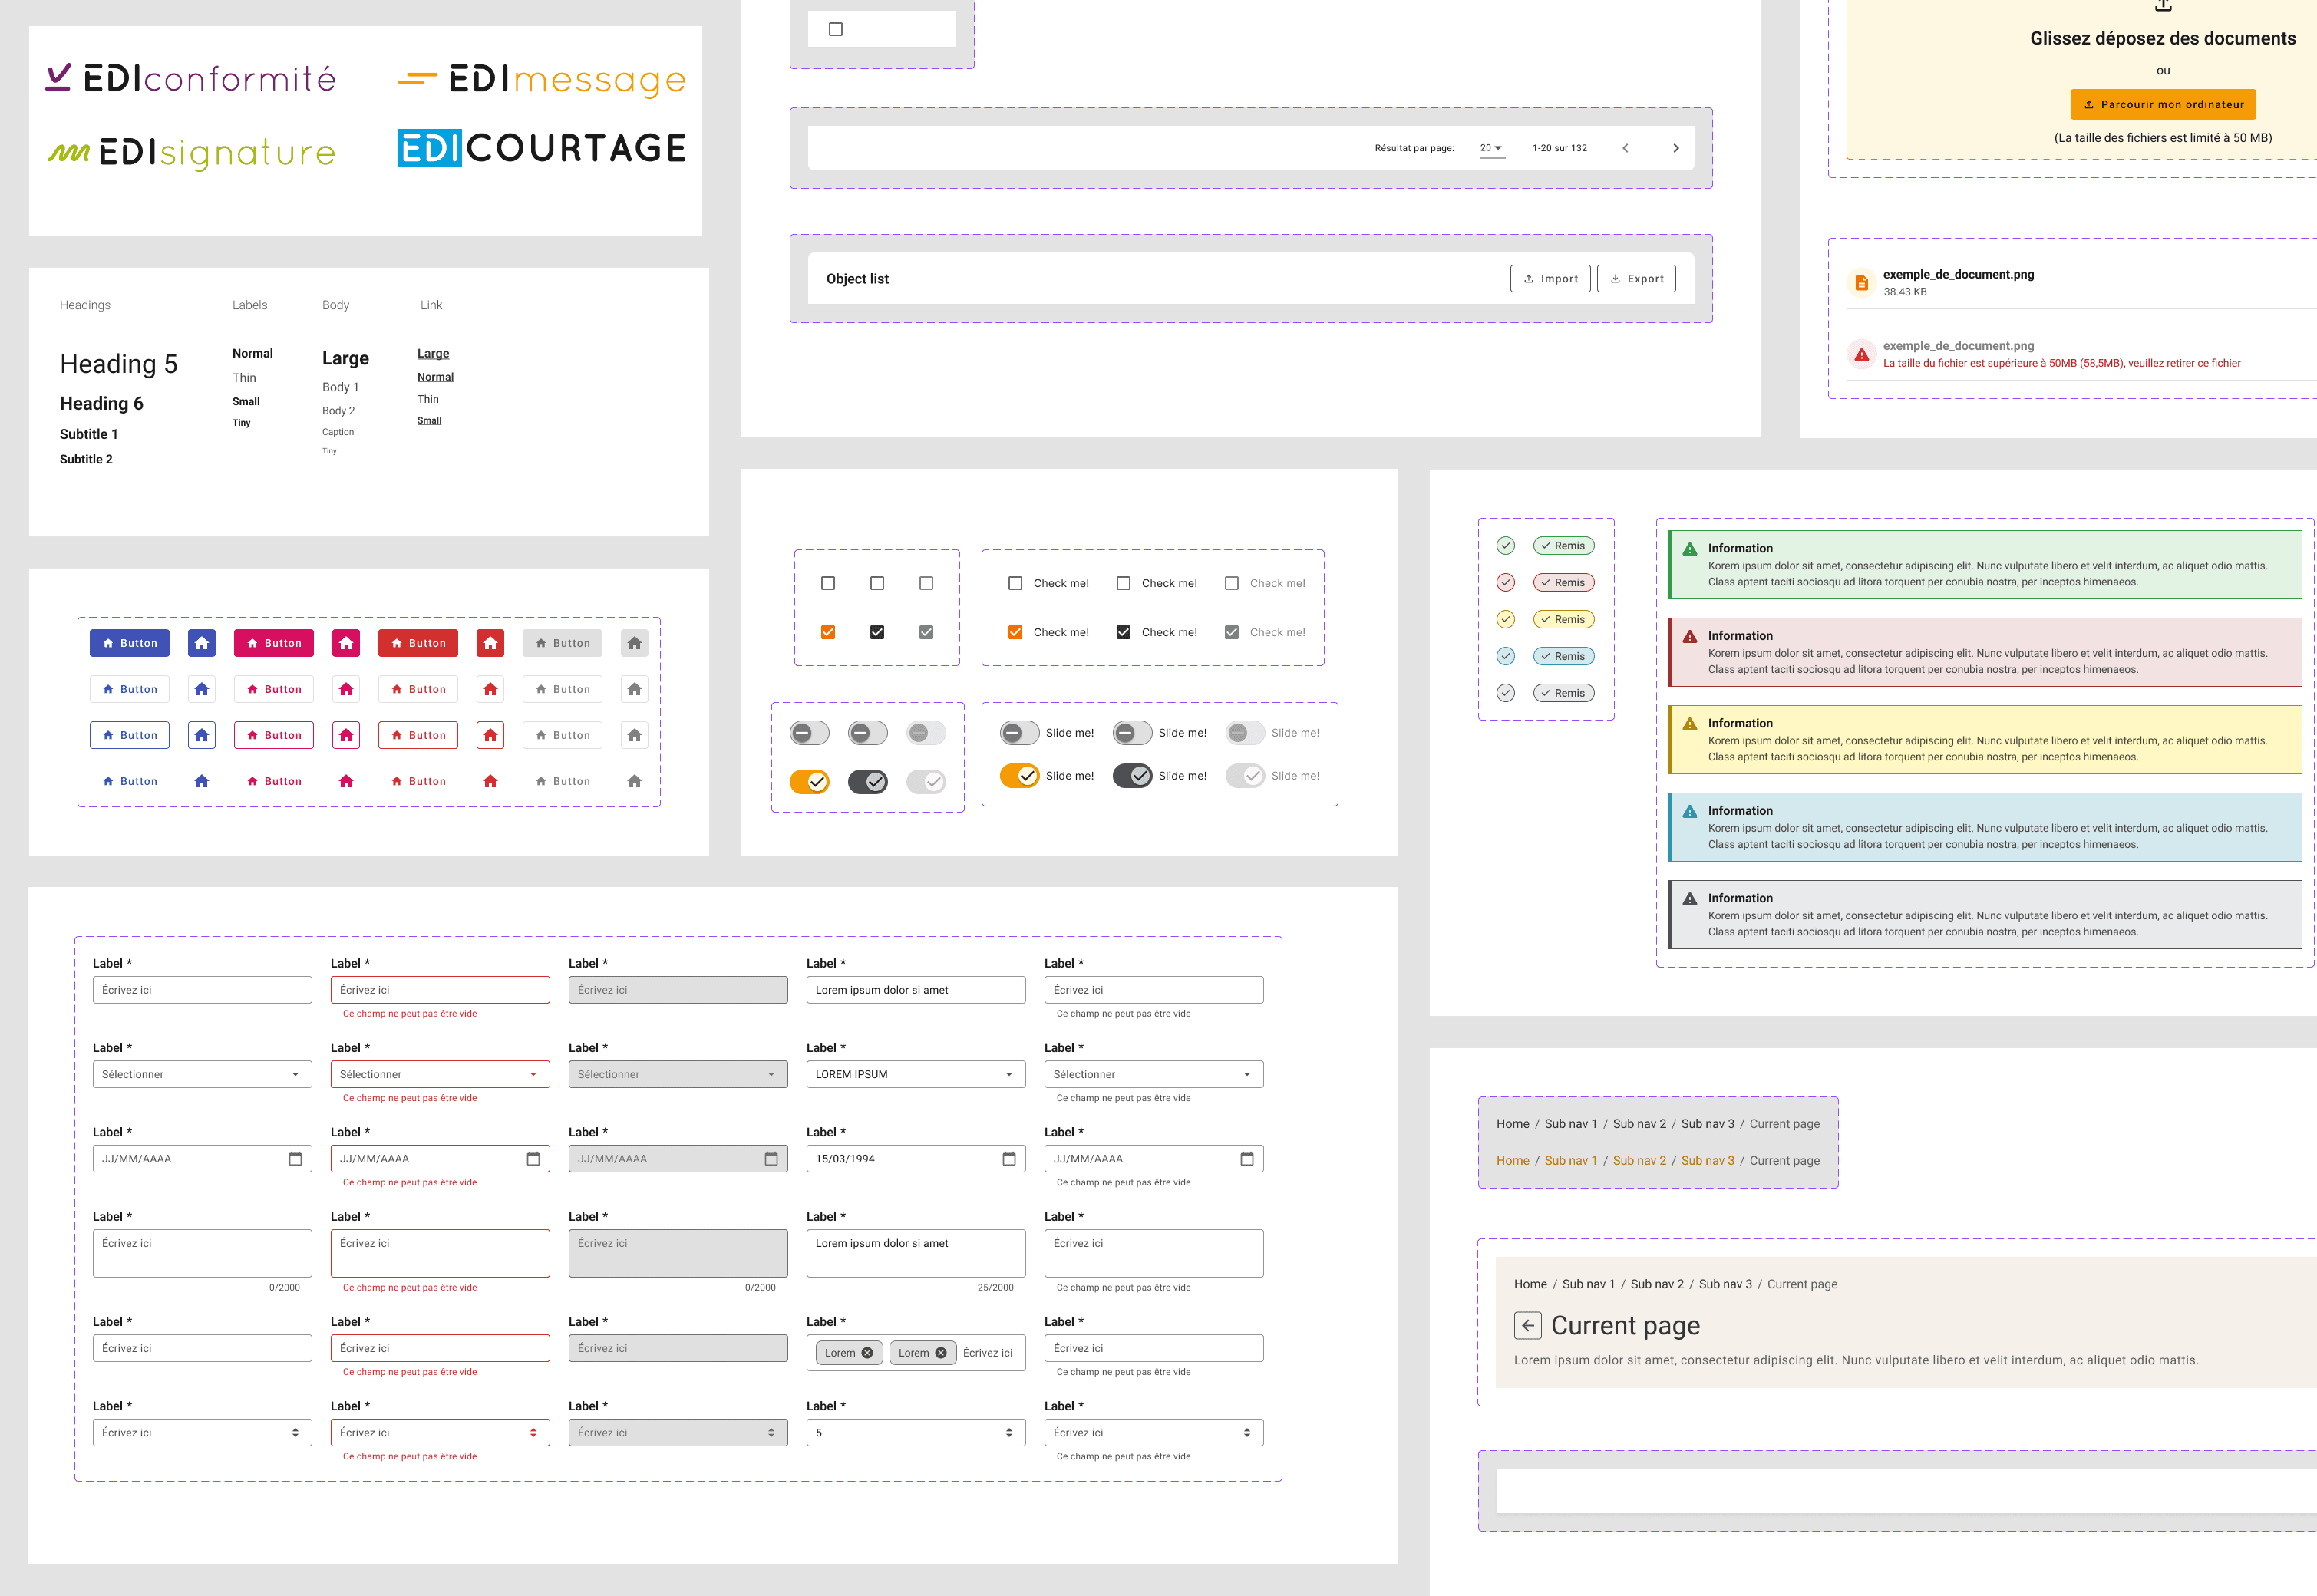
Task: Follow the orange 'Sub nav 1' breadcrumb
Action: 1571,1161
